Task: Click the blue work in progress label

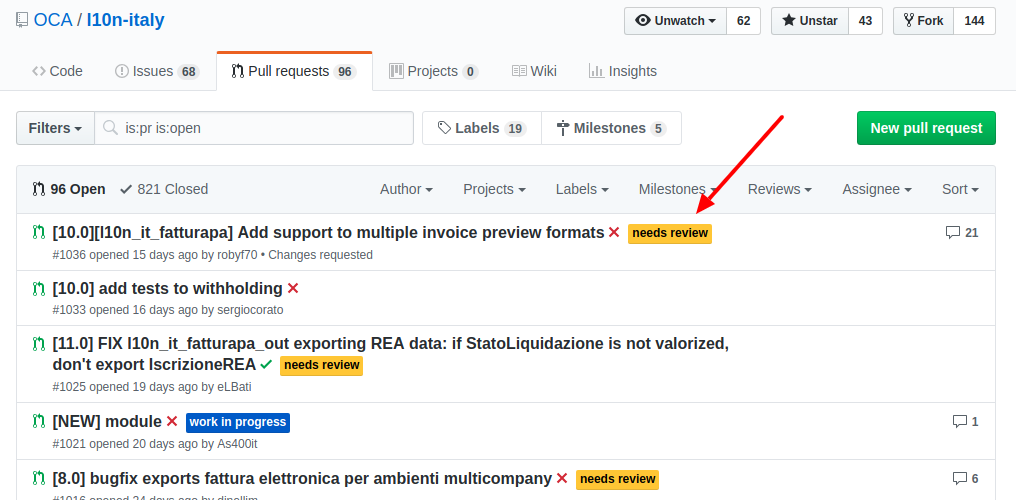Action: [238, 422]
